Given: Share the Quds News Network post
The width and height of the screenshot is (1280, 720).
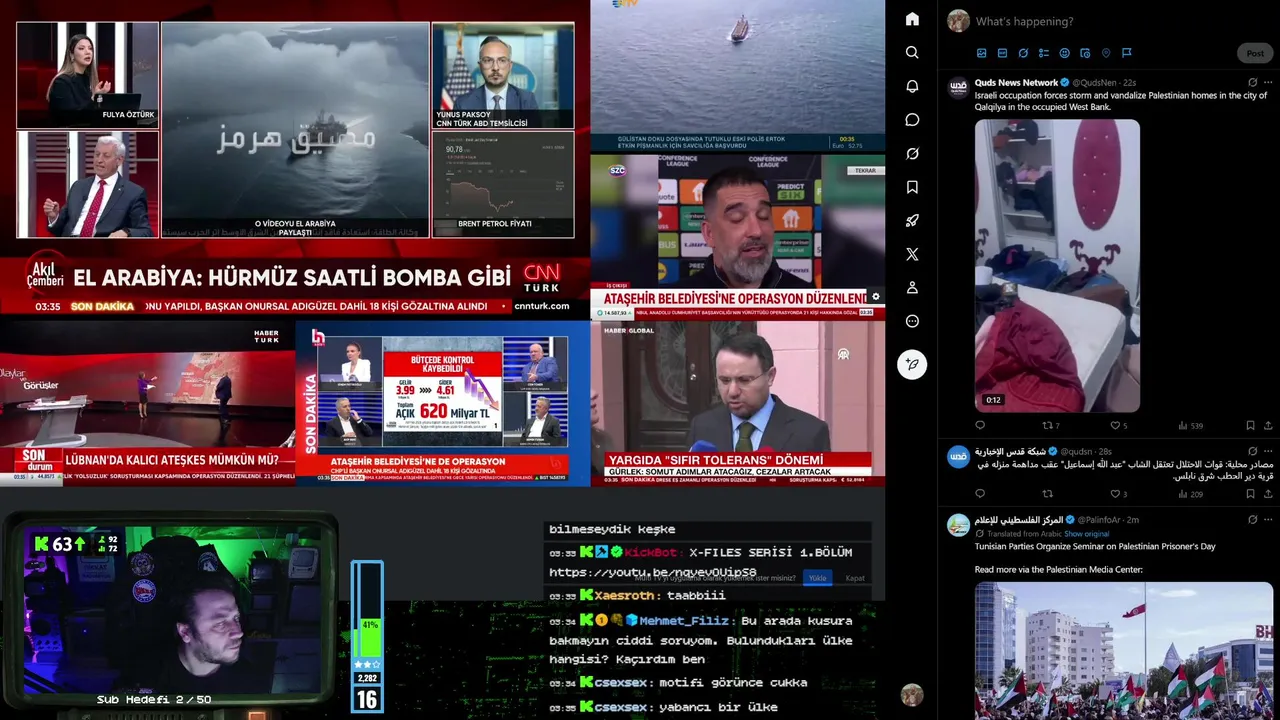Looking at the screenshot, I should click(x=1268, y=425).
